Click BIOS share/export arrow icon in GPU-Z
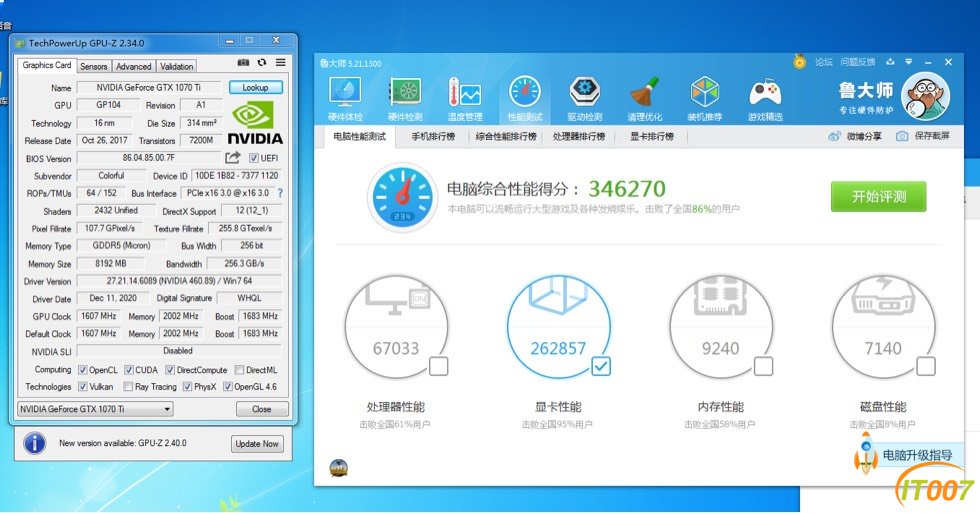Screen dimensions: 980x513 click(232, 157)
